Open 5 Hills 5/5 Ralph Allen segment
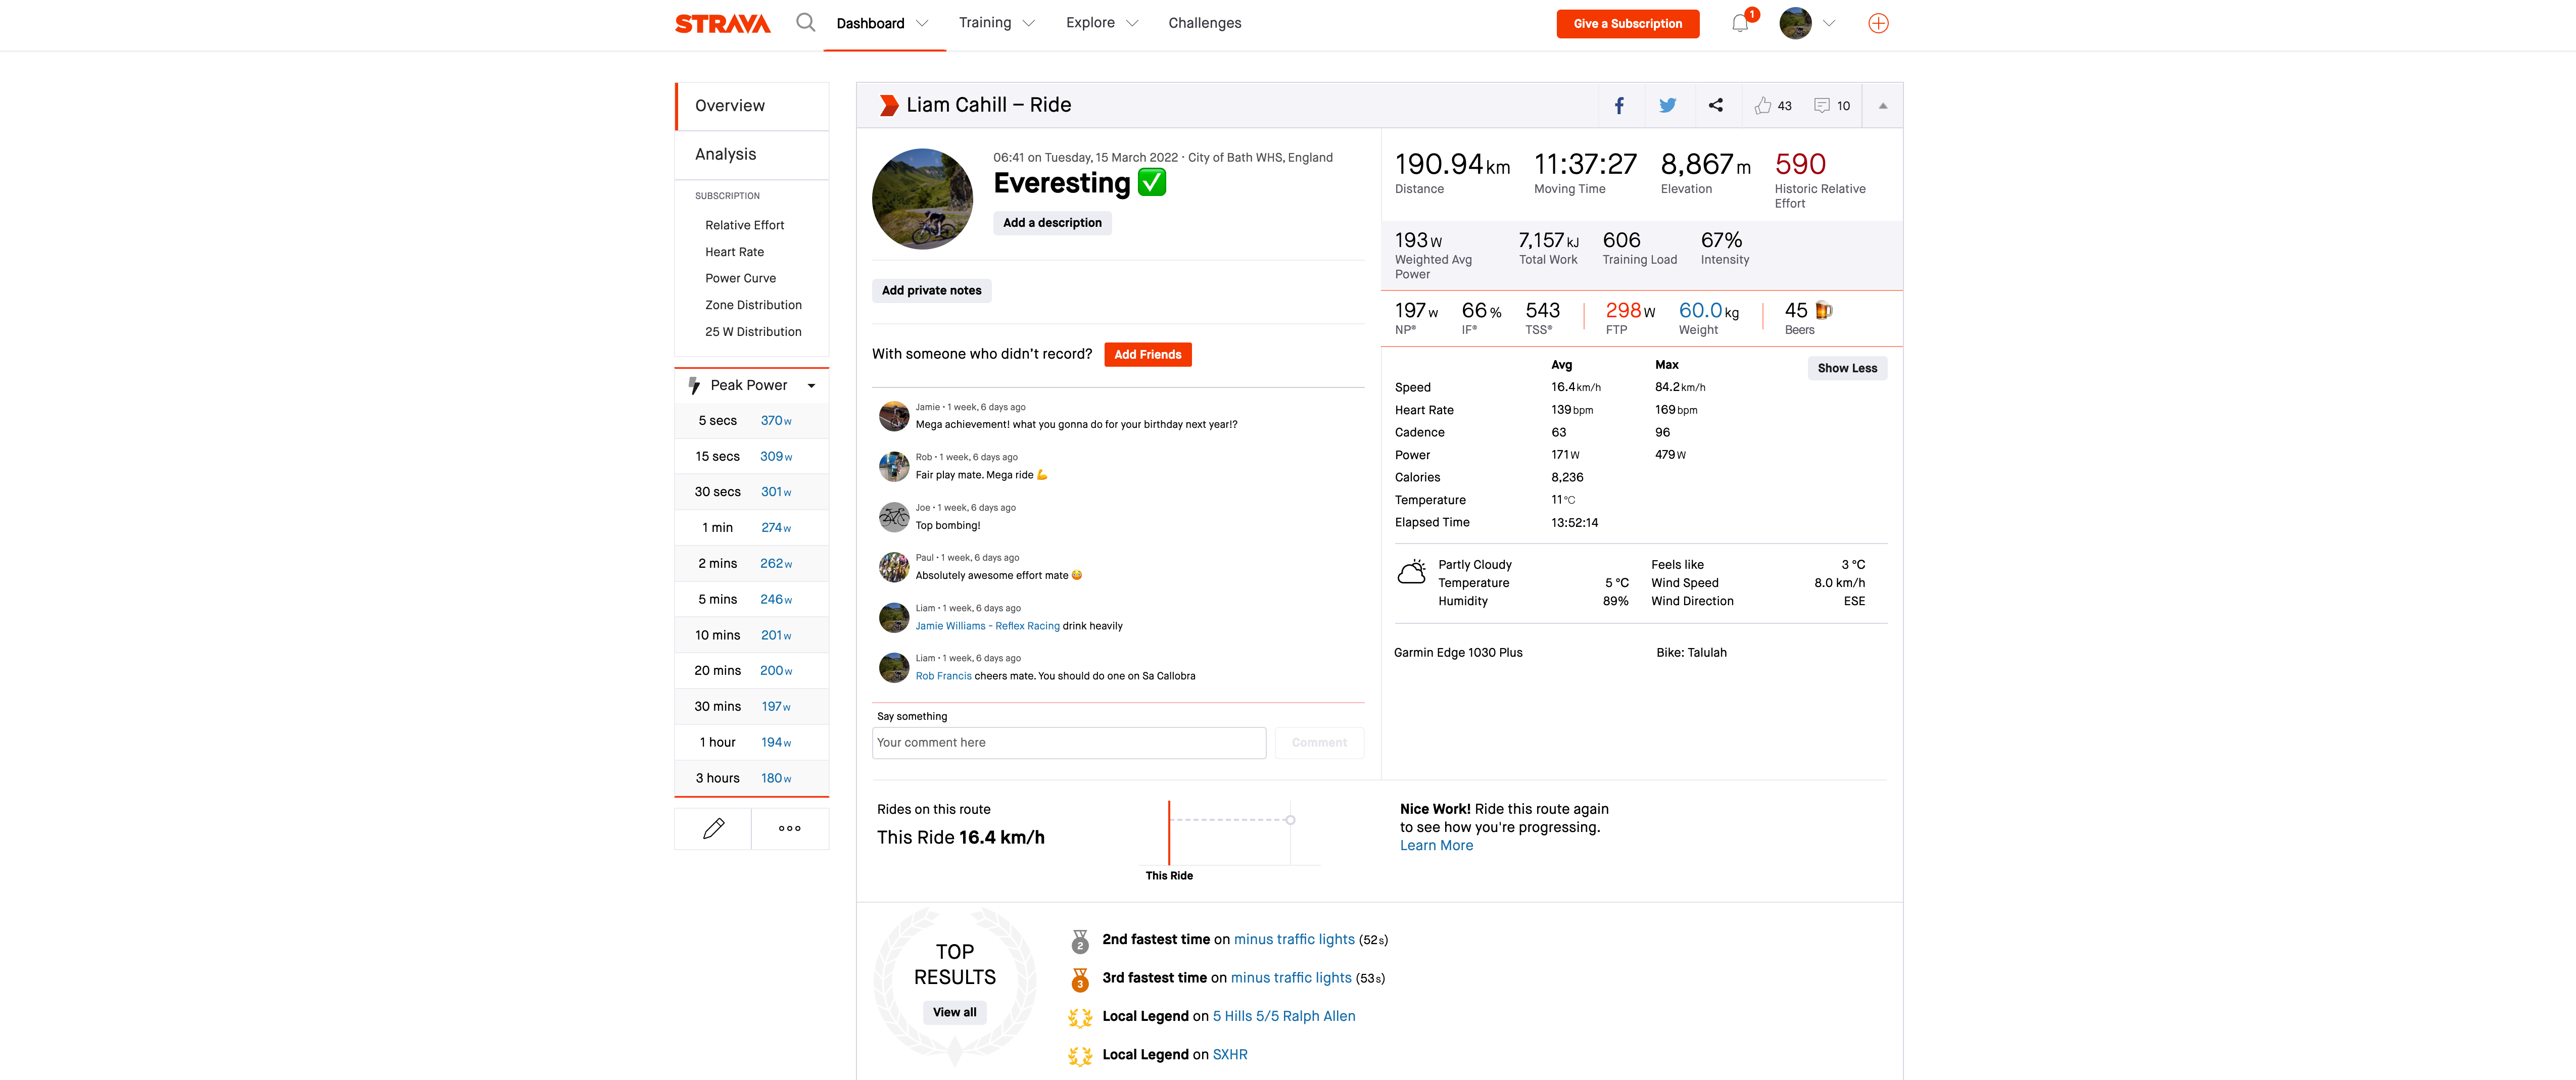 1283,1016
